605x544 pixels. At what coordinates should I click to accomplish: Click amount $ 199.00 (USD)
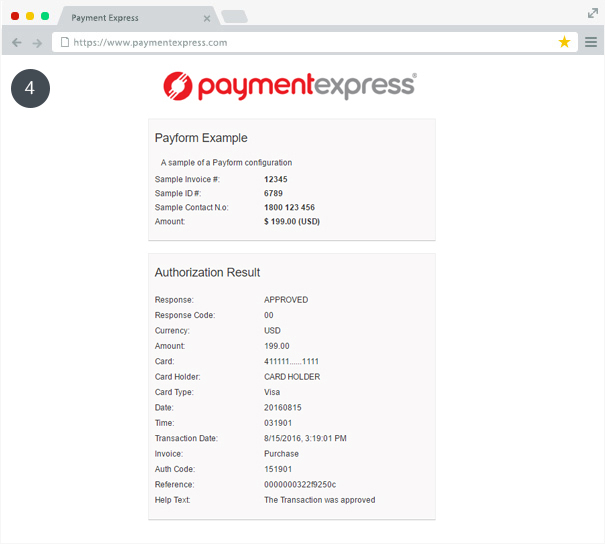[292, 221]
